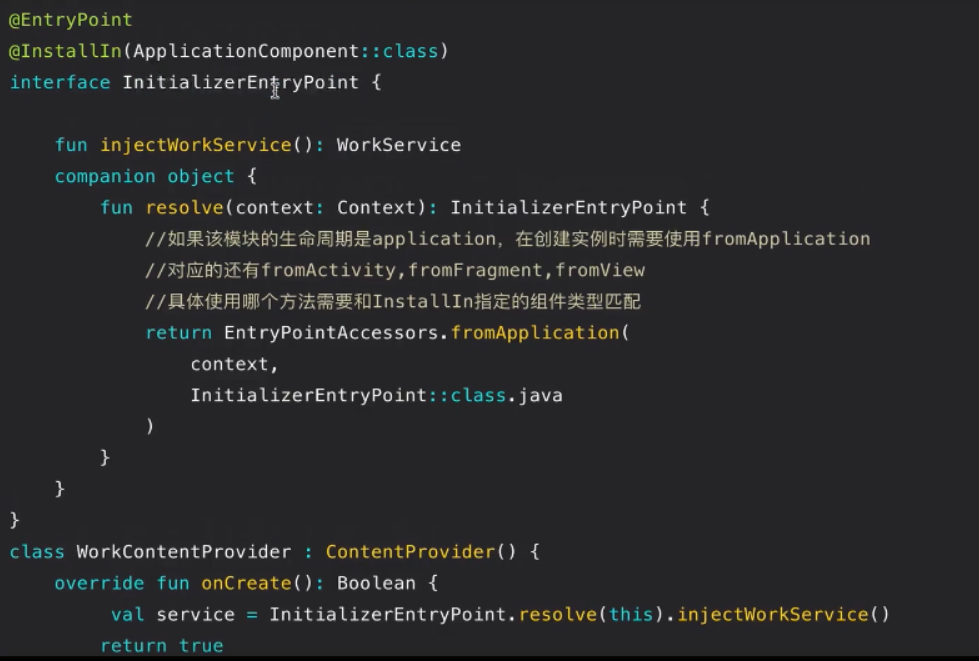Click the injectWorkService function declaration name

pos(196,145)
